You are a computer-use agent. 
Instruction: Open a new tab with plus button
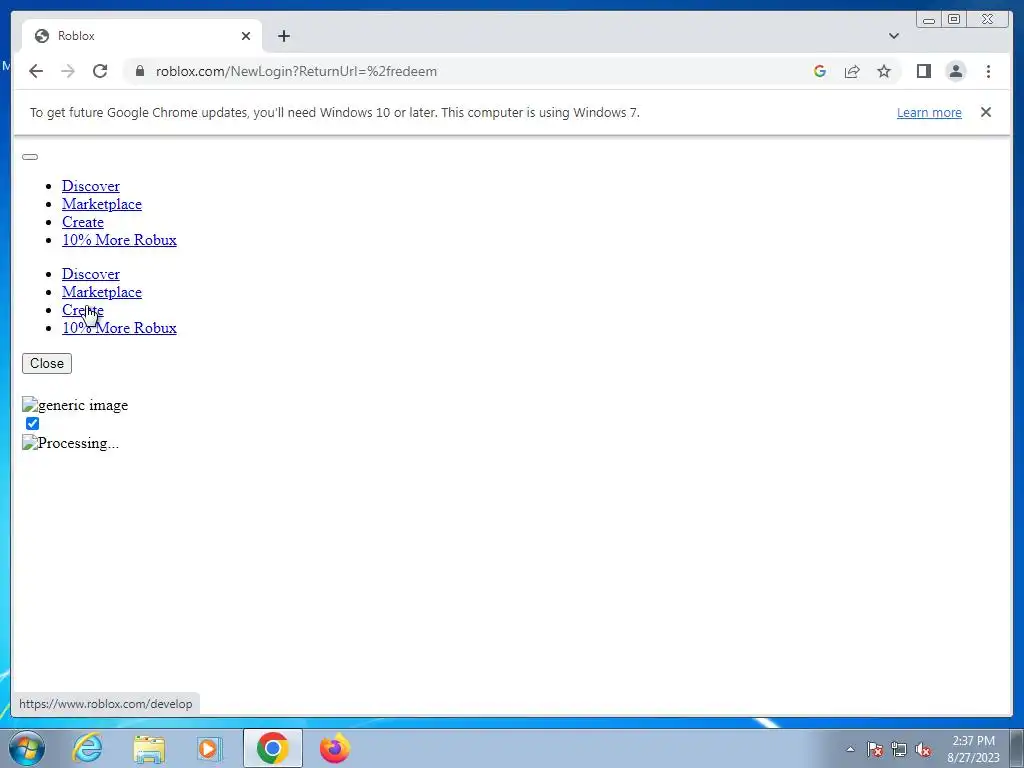click(283, 36)
